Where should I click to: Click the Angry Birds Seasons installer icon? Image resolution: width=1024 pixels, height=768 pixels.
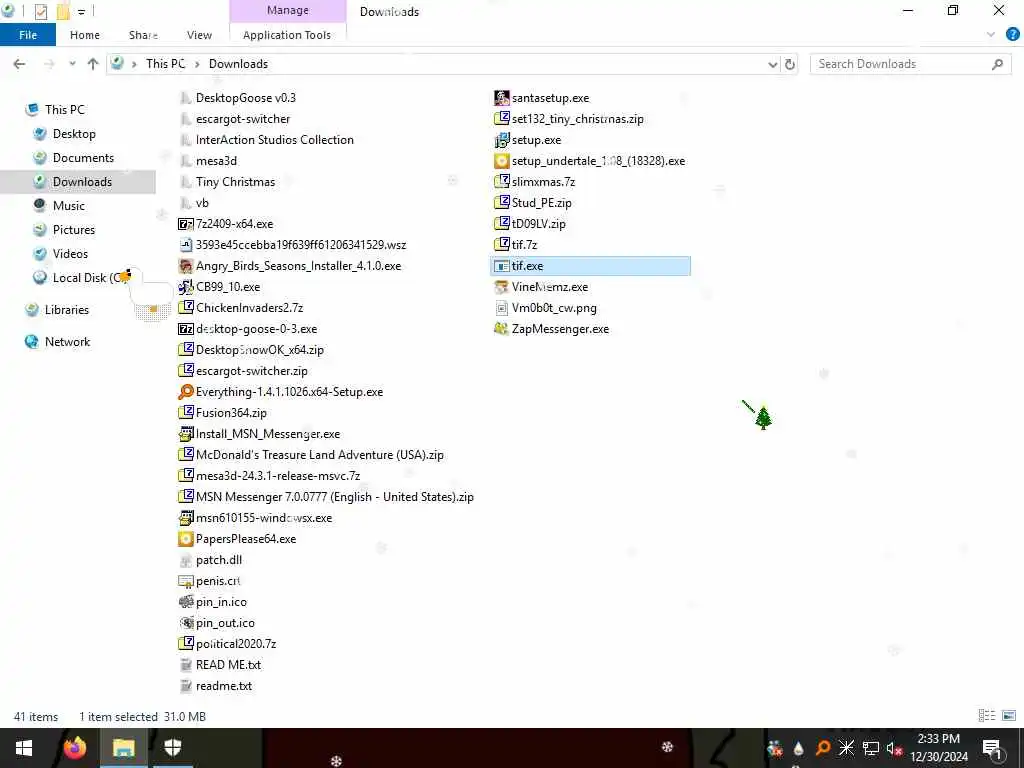pos(186,266)
